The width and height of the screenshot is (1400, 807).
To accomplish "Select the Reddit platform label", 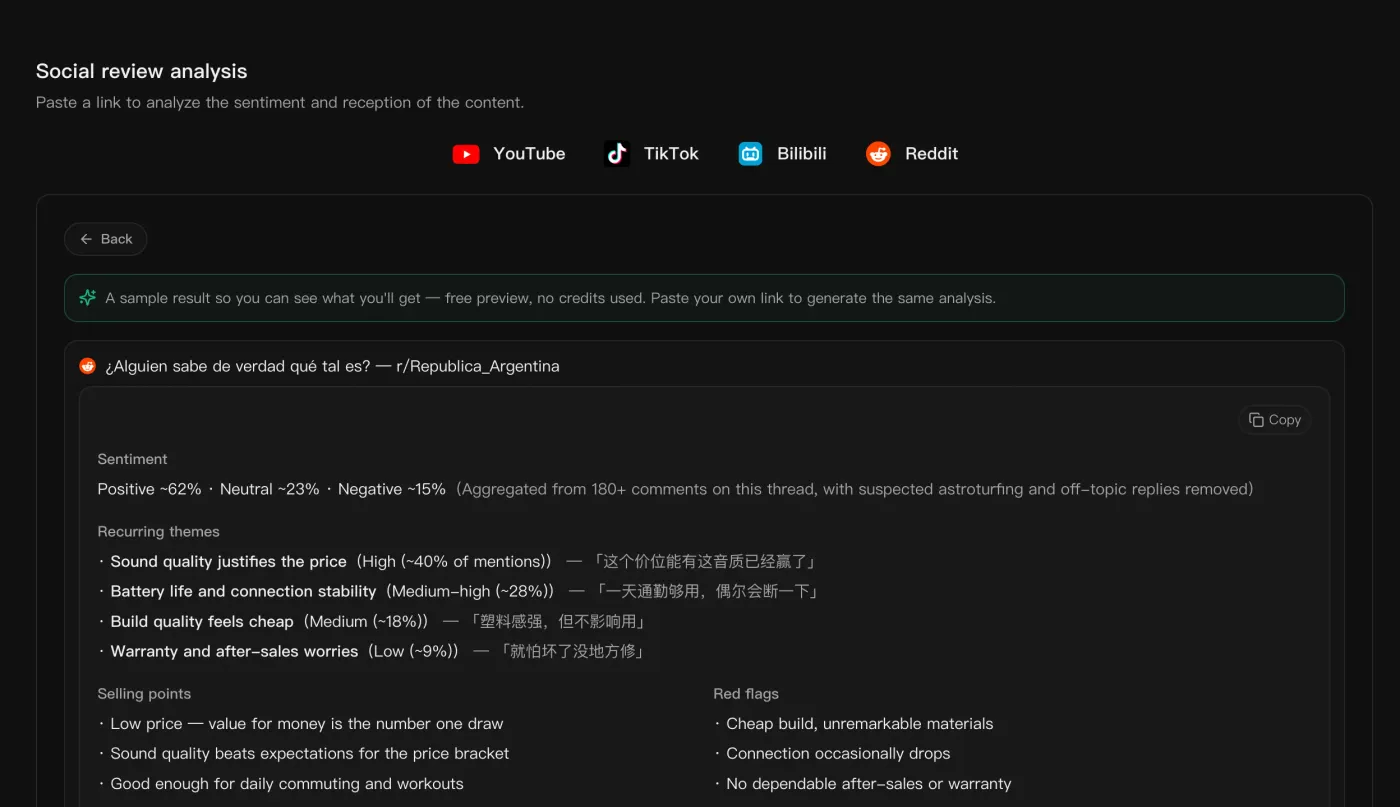I will 931,154.
